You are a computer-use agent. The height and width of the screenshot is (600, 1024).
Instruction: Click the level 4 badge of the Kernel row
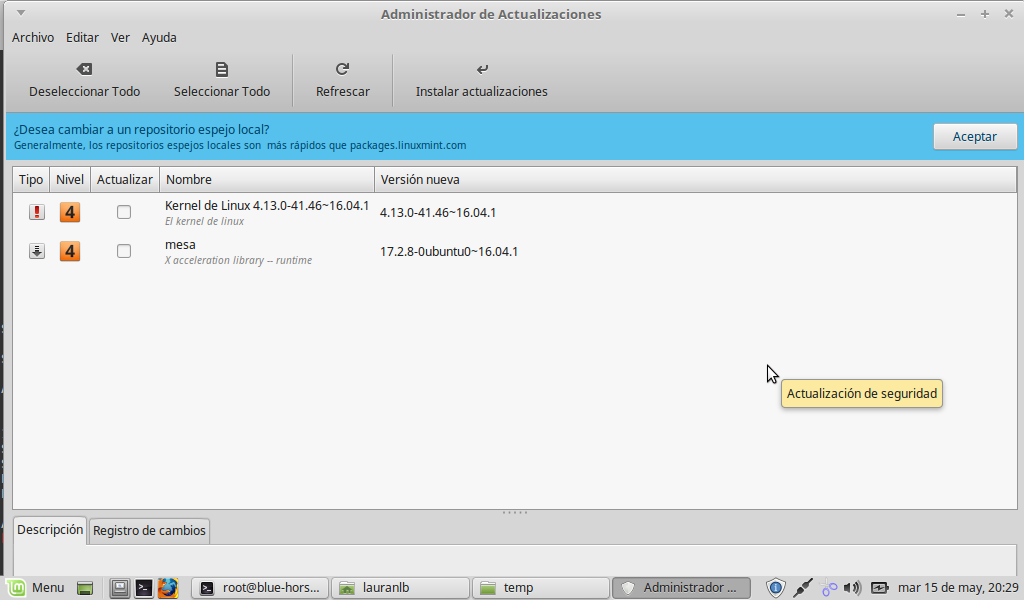[x=70, y=212]
